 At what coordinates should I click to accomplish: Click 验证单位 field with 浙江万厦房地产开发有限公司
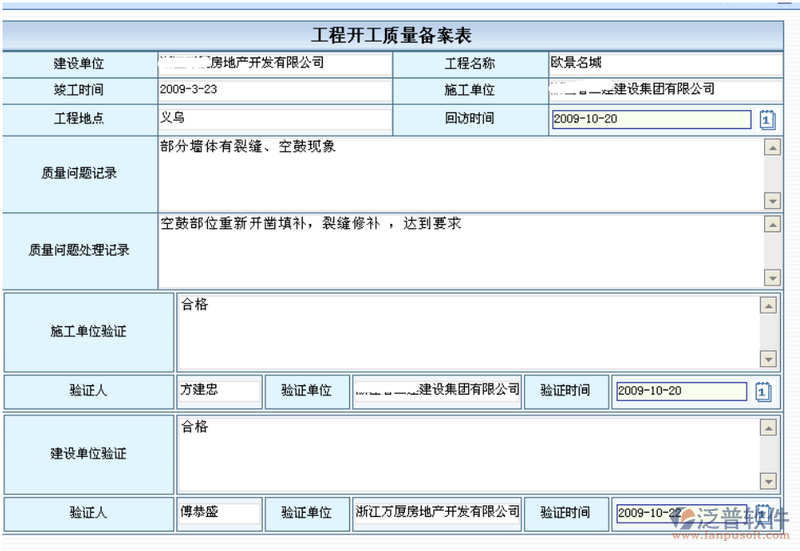click(437, 513)
